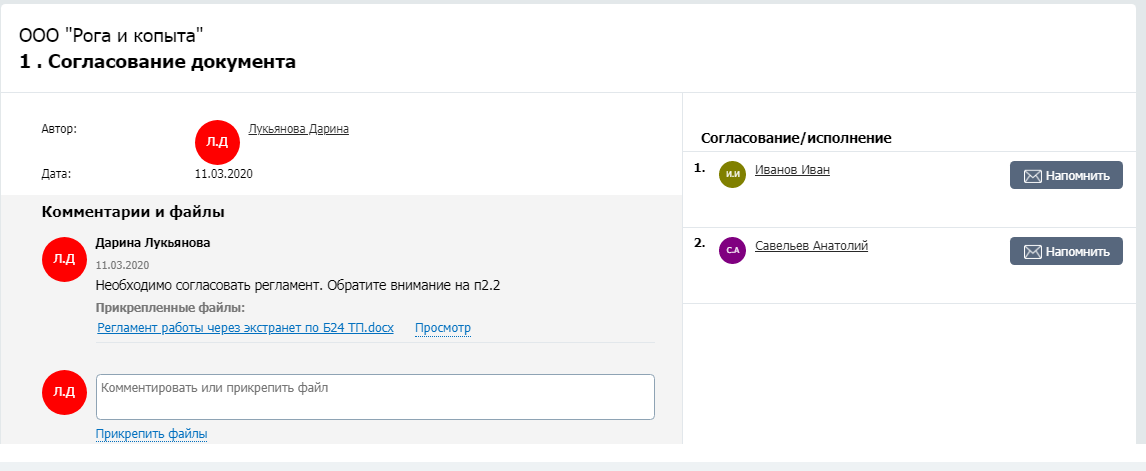This screenshot has height=471, width=1146.
Task: Click the envelope icon in Иванов's Напомнить button
Action: pyautogui.click(x=1033, y=176)
